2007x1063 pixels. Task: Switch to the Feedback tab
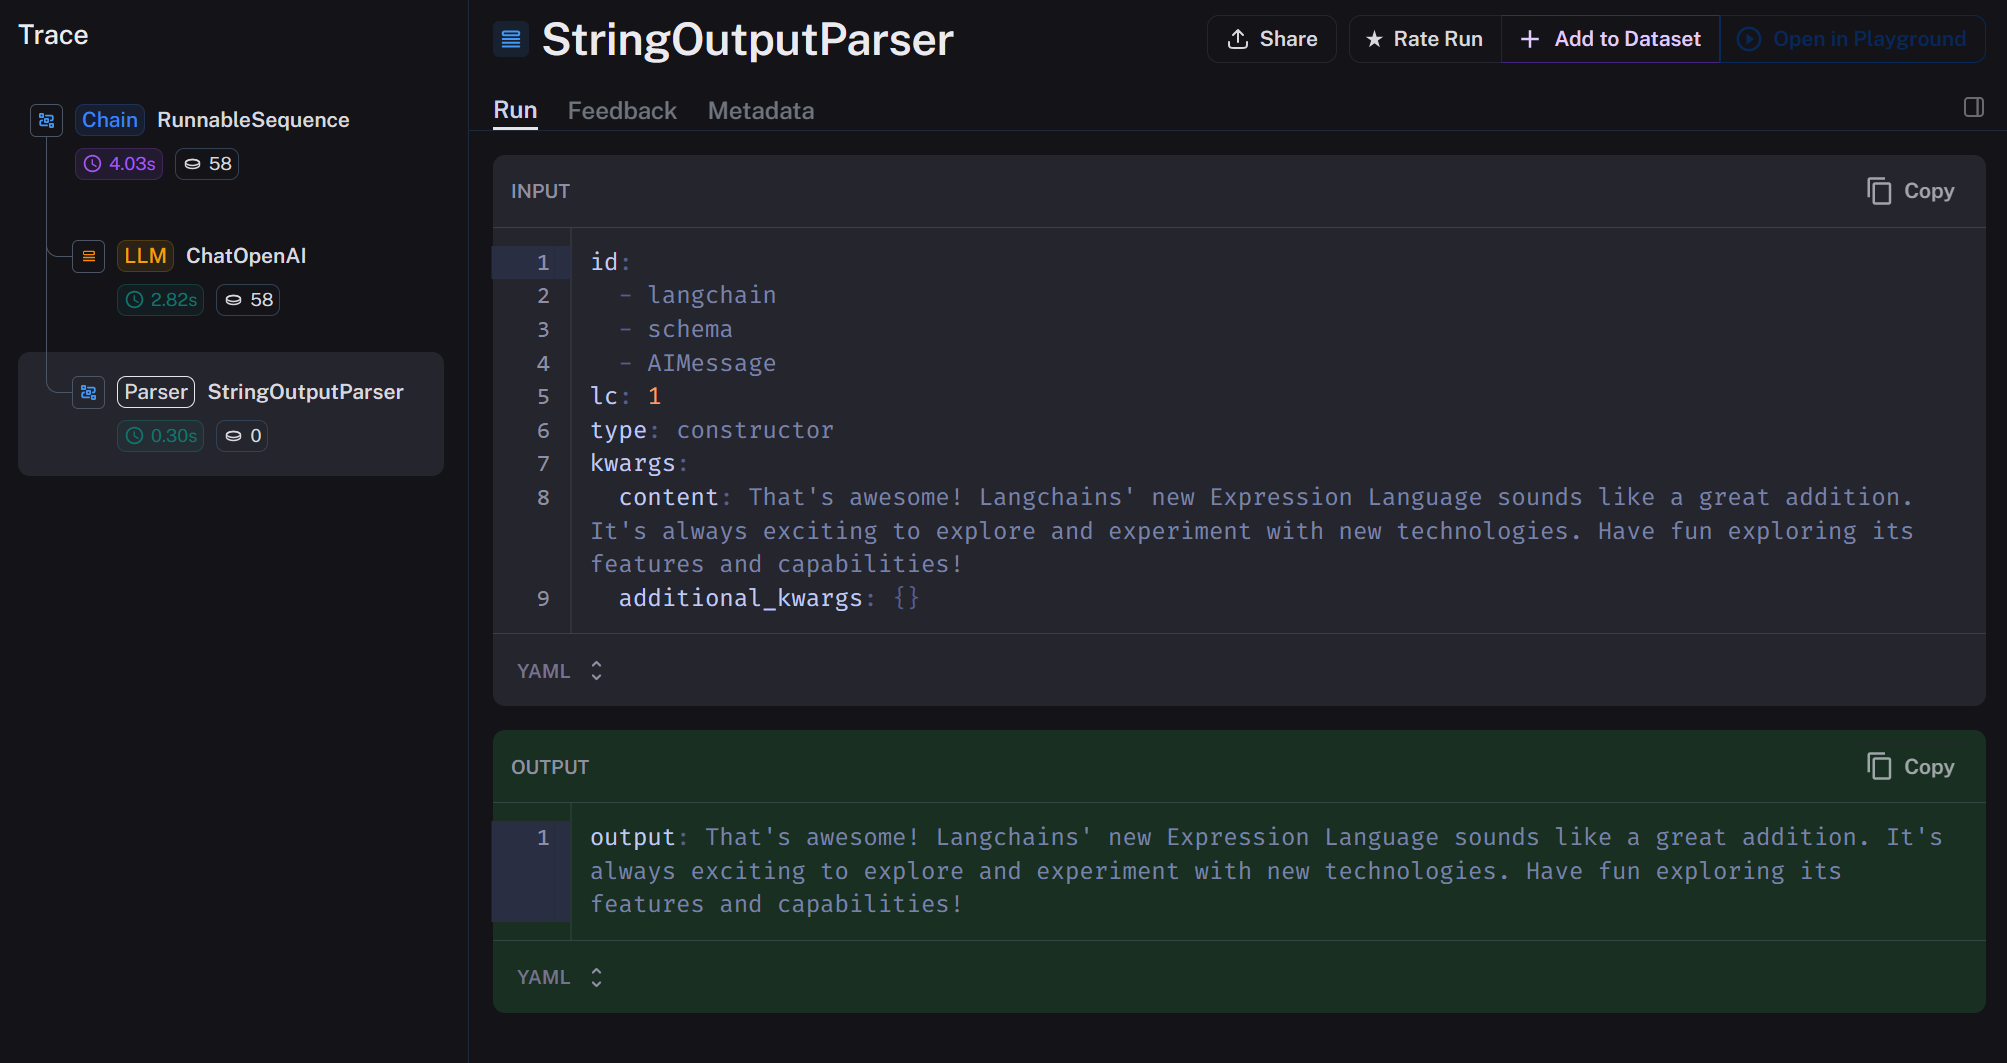tap(622, 111)
